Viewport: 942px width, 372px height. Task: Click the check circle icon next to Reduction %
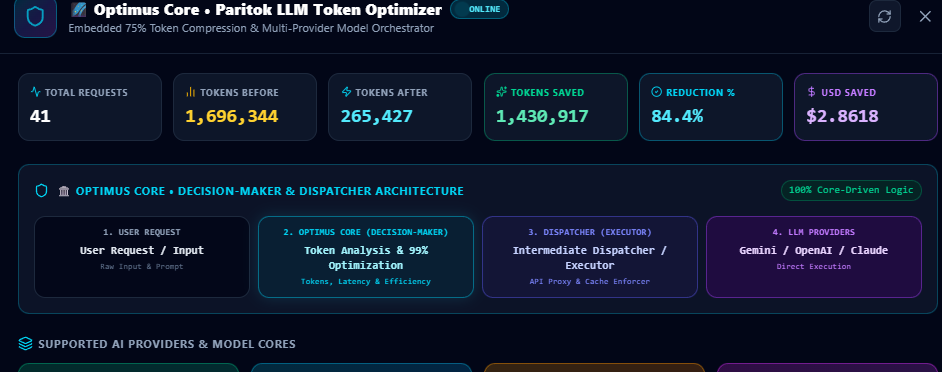(x=657, y=93)
